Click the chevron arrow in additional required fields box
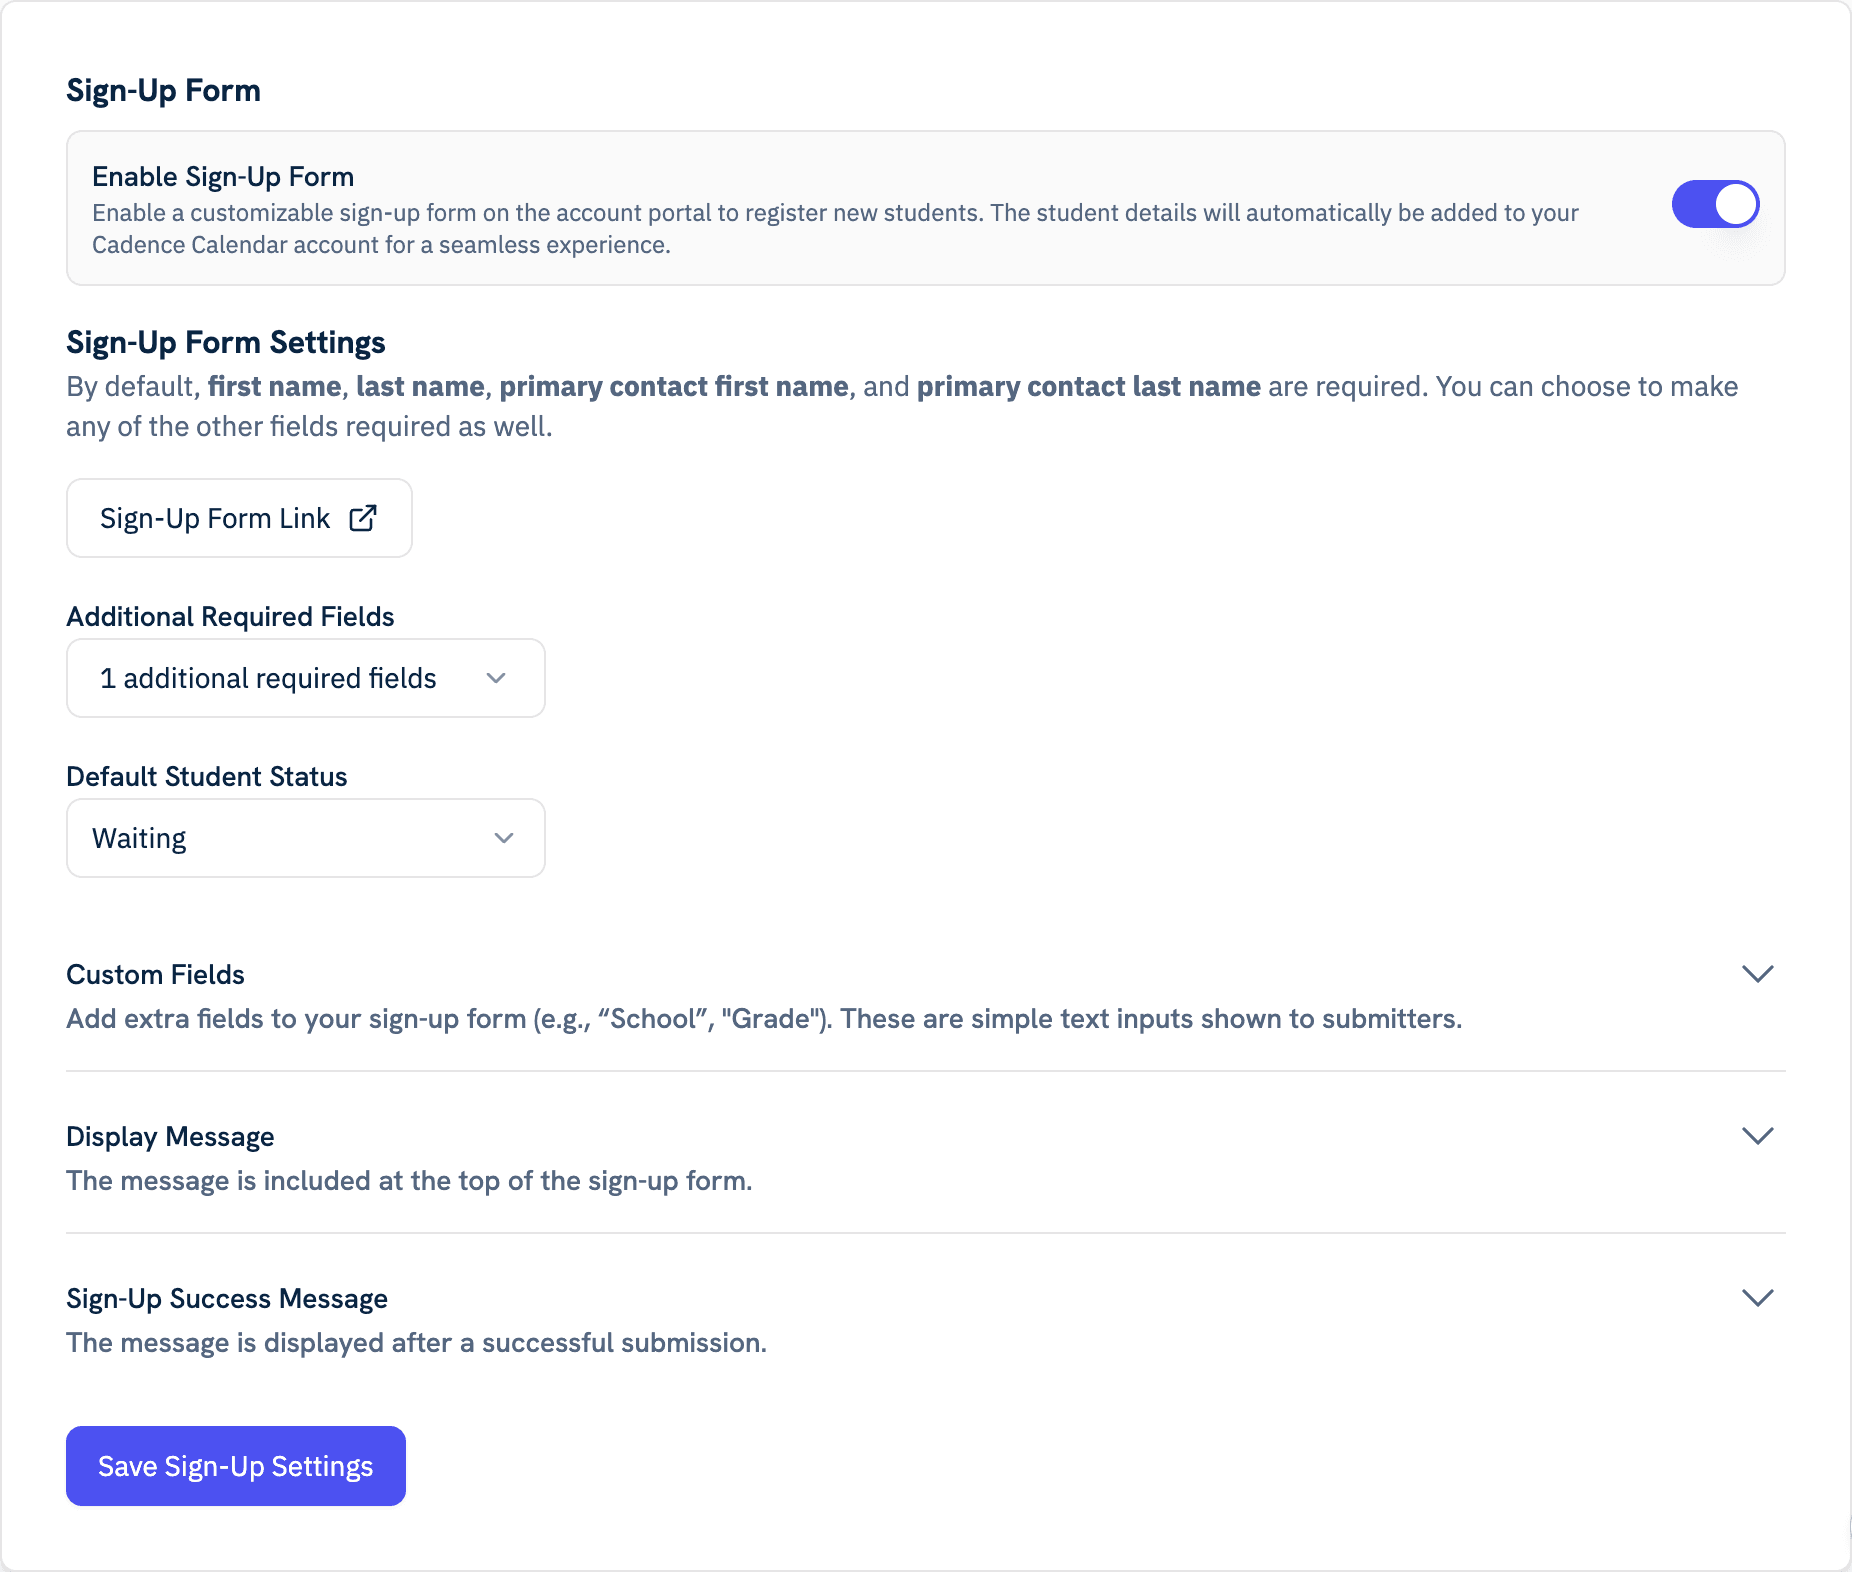Viewport: 1852px width, 1572px height. coord(496,678)
